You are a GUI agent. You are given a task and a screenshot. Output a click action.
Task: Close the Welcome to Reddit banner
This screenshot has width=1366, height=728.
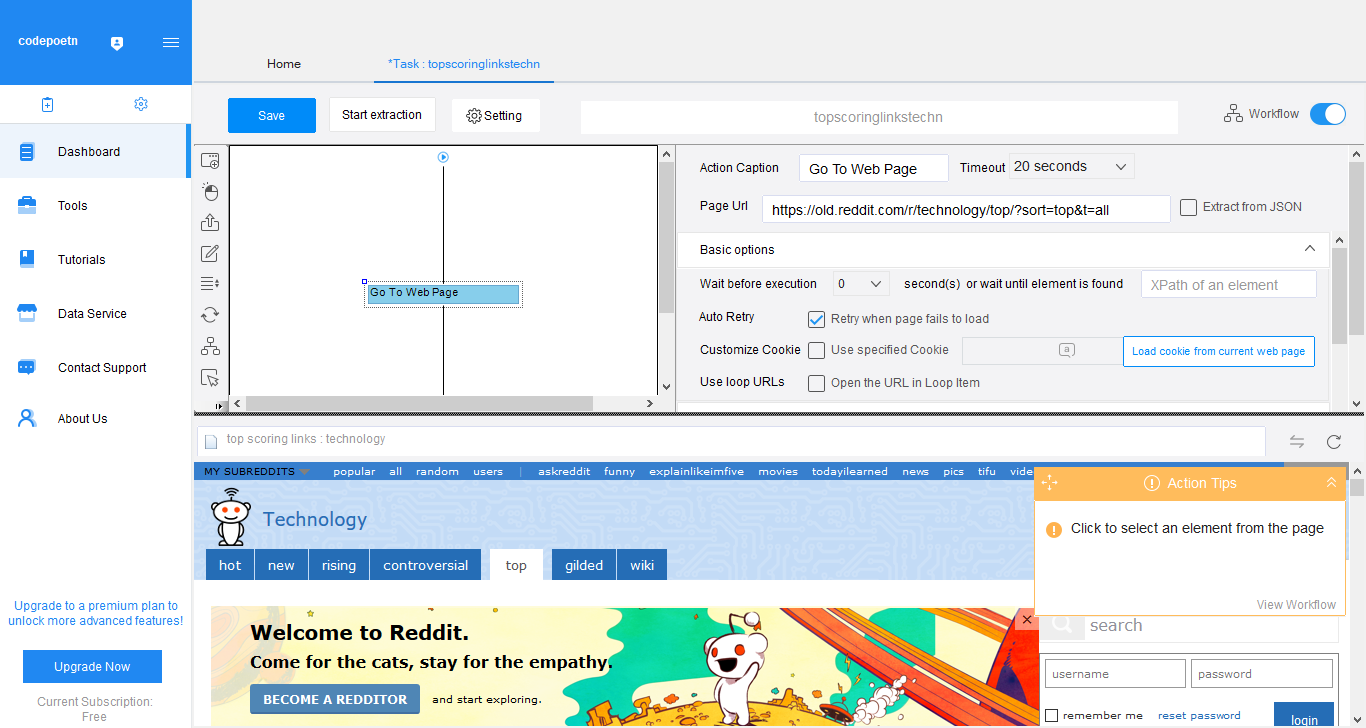1026,620
